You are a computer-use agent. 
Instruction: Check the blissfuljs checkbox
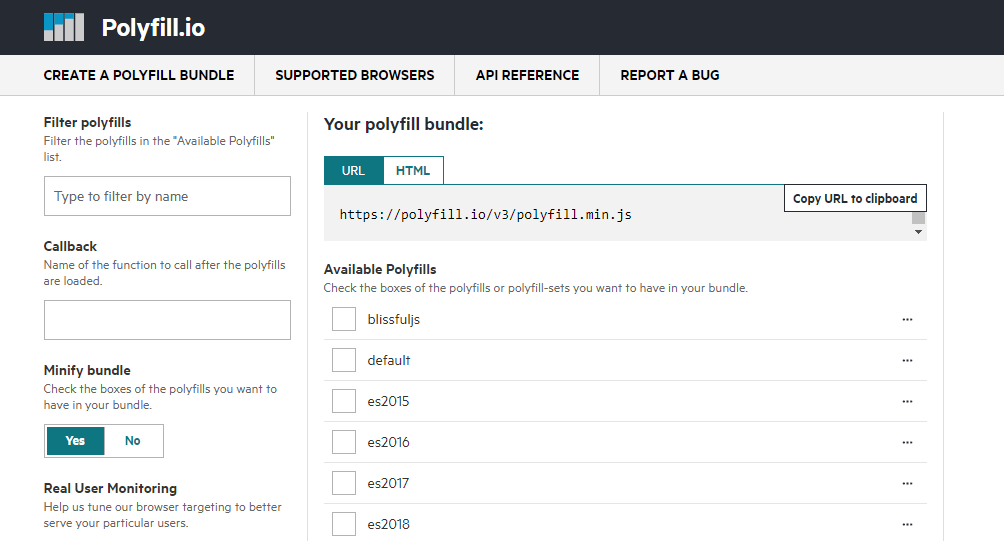[344, 319]
